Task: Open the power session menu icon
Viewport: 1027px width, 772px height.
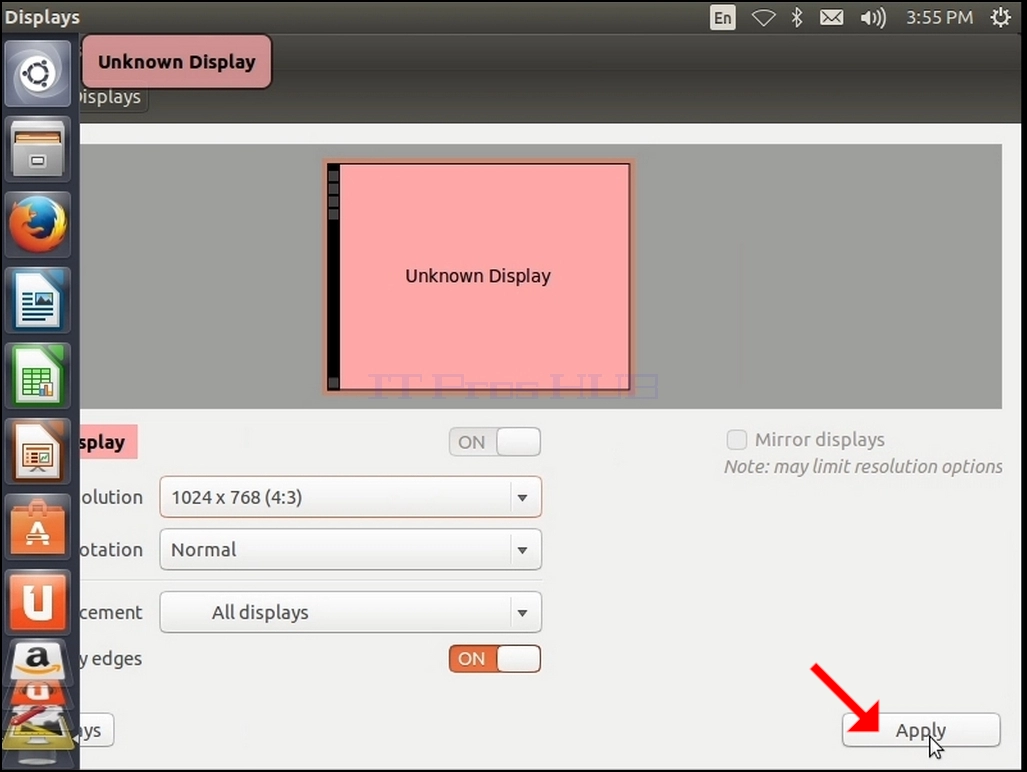Action: (x=1000, y=17)
